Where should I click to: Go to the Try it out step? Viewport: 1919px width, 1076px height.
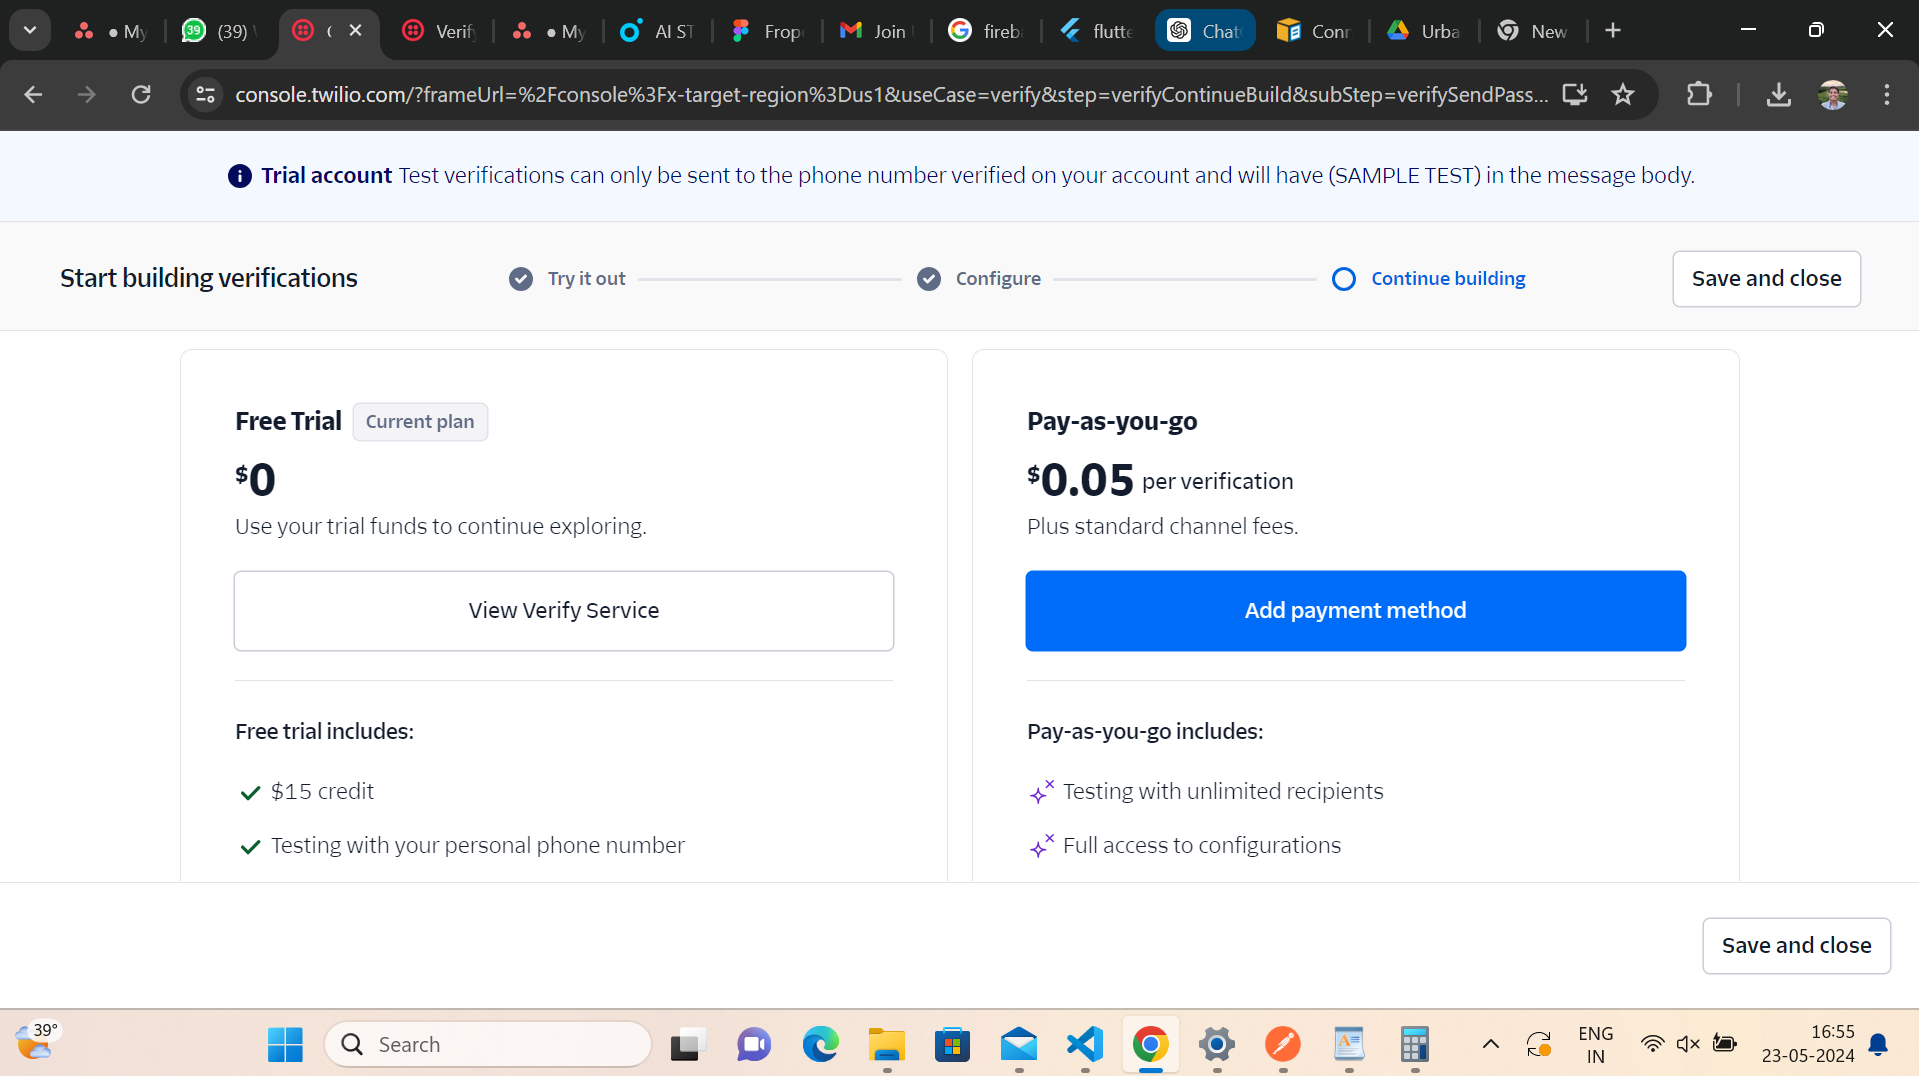(x=567, y=278)
